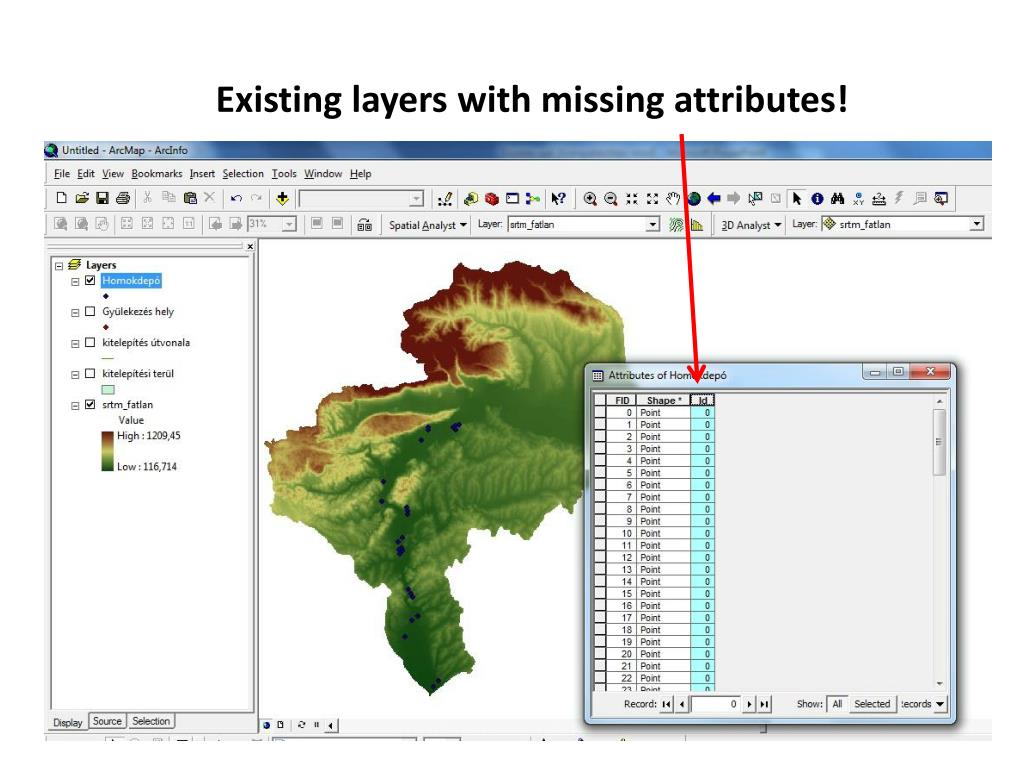This screenshot has width=1024, height=768.
Task: Collapse the Homokdepó layer legend
Action: tap(75, 281)
